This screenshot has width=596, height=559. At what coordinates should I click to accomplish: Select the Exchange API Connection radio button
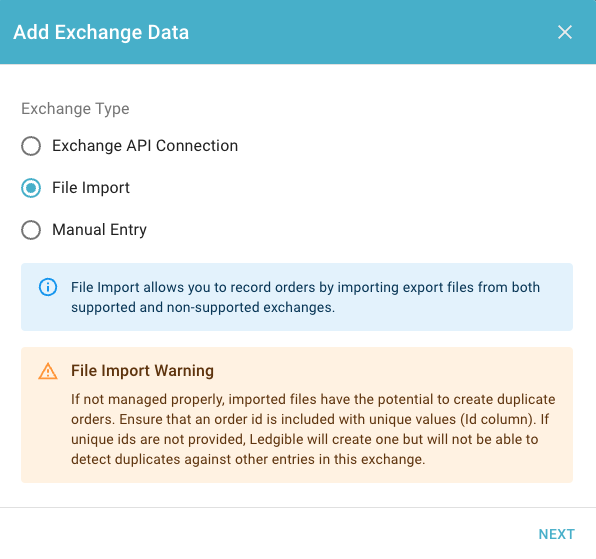[x=31, y=146]
